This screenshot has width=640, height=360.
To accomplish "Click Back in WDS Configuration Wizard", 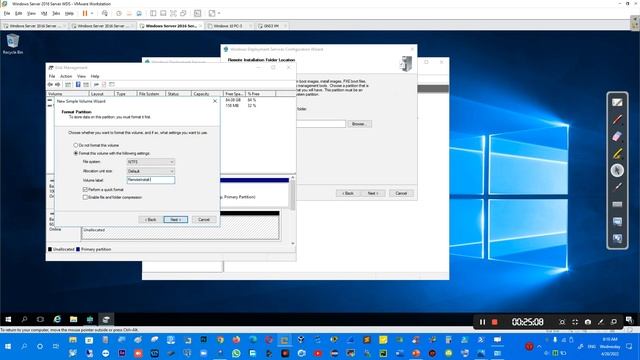I will [x=348, y=193].
